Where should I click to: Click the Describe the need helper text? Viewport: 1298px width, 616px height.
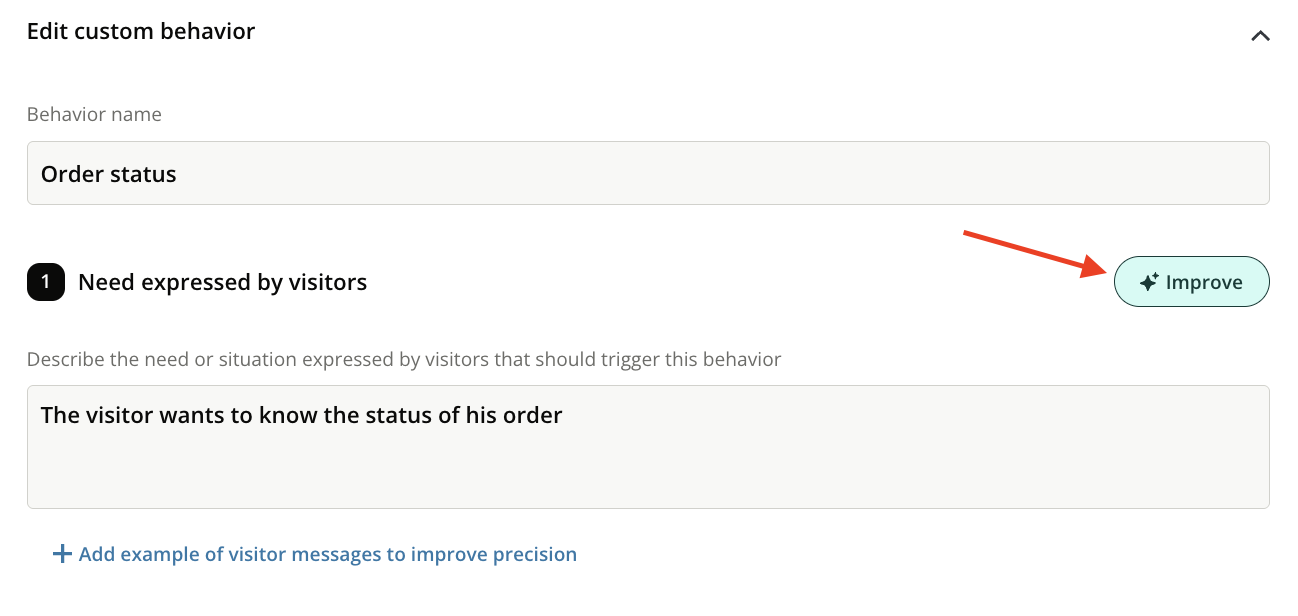click(403, 359)
